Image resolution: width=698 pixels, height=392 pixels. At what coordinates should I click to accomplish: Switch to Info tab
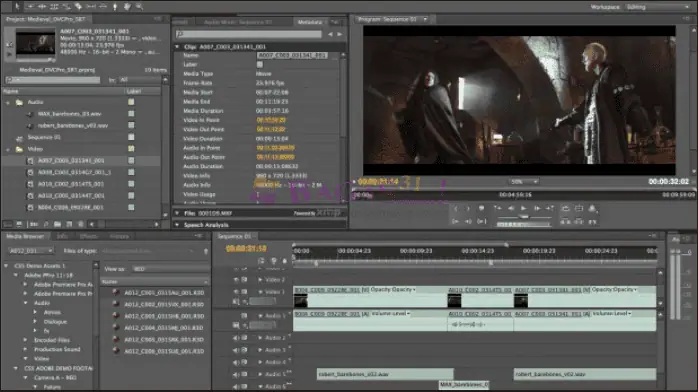coord(62,236)
